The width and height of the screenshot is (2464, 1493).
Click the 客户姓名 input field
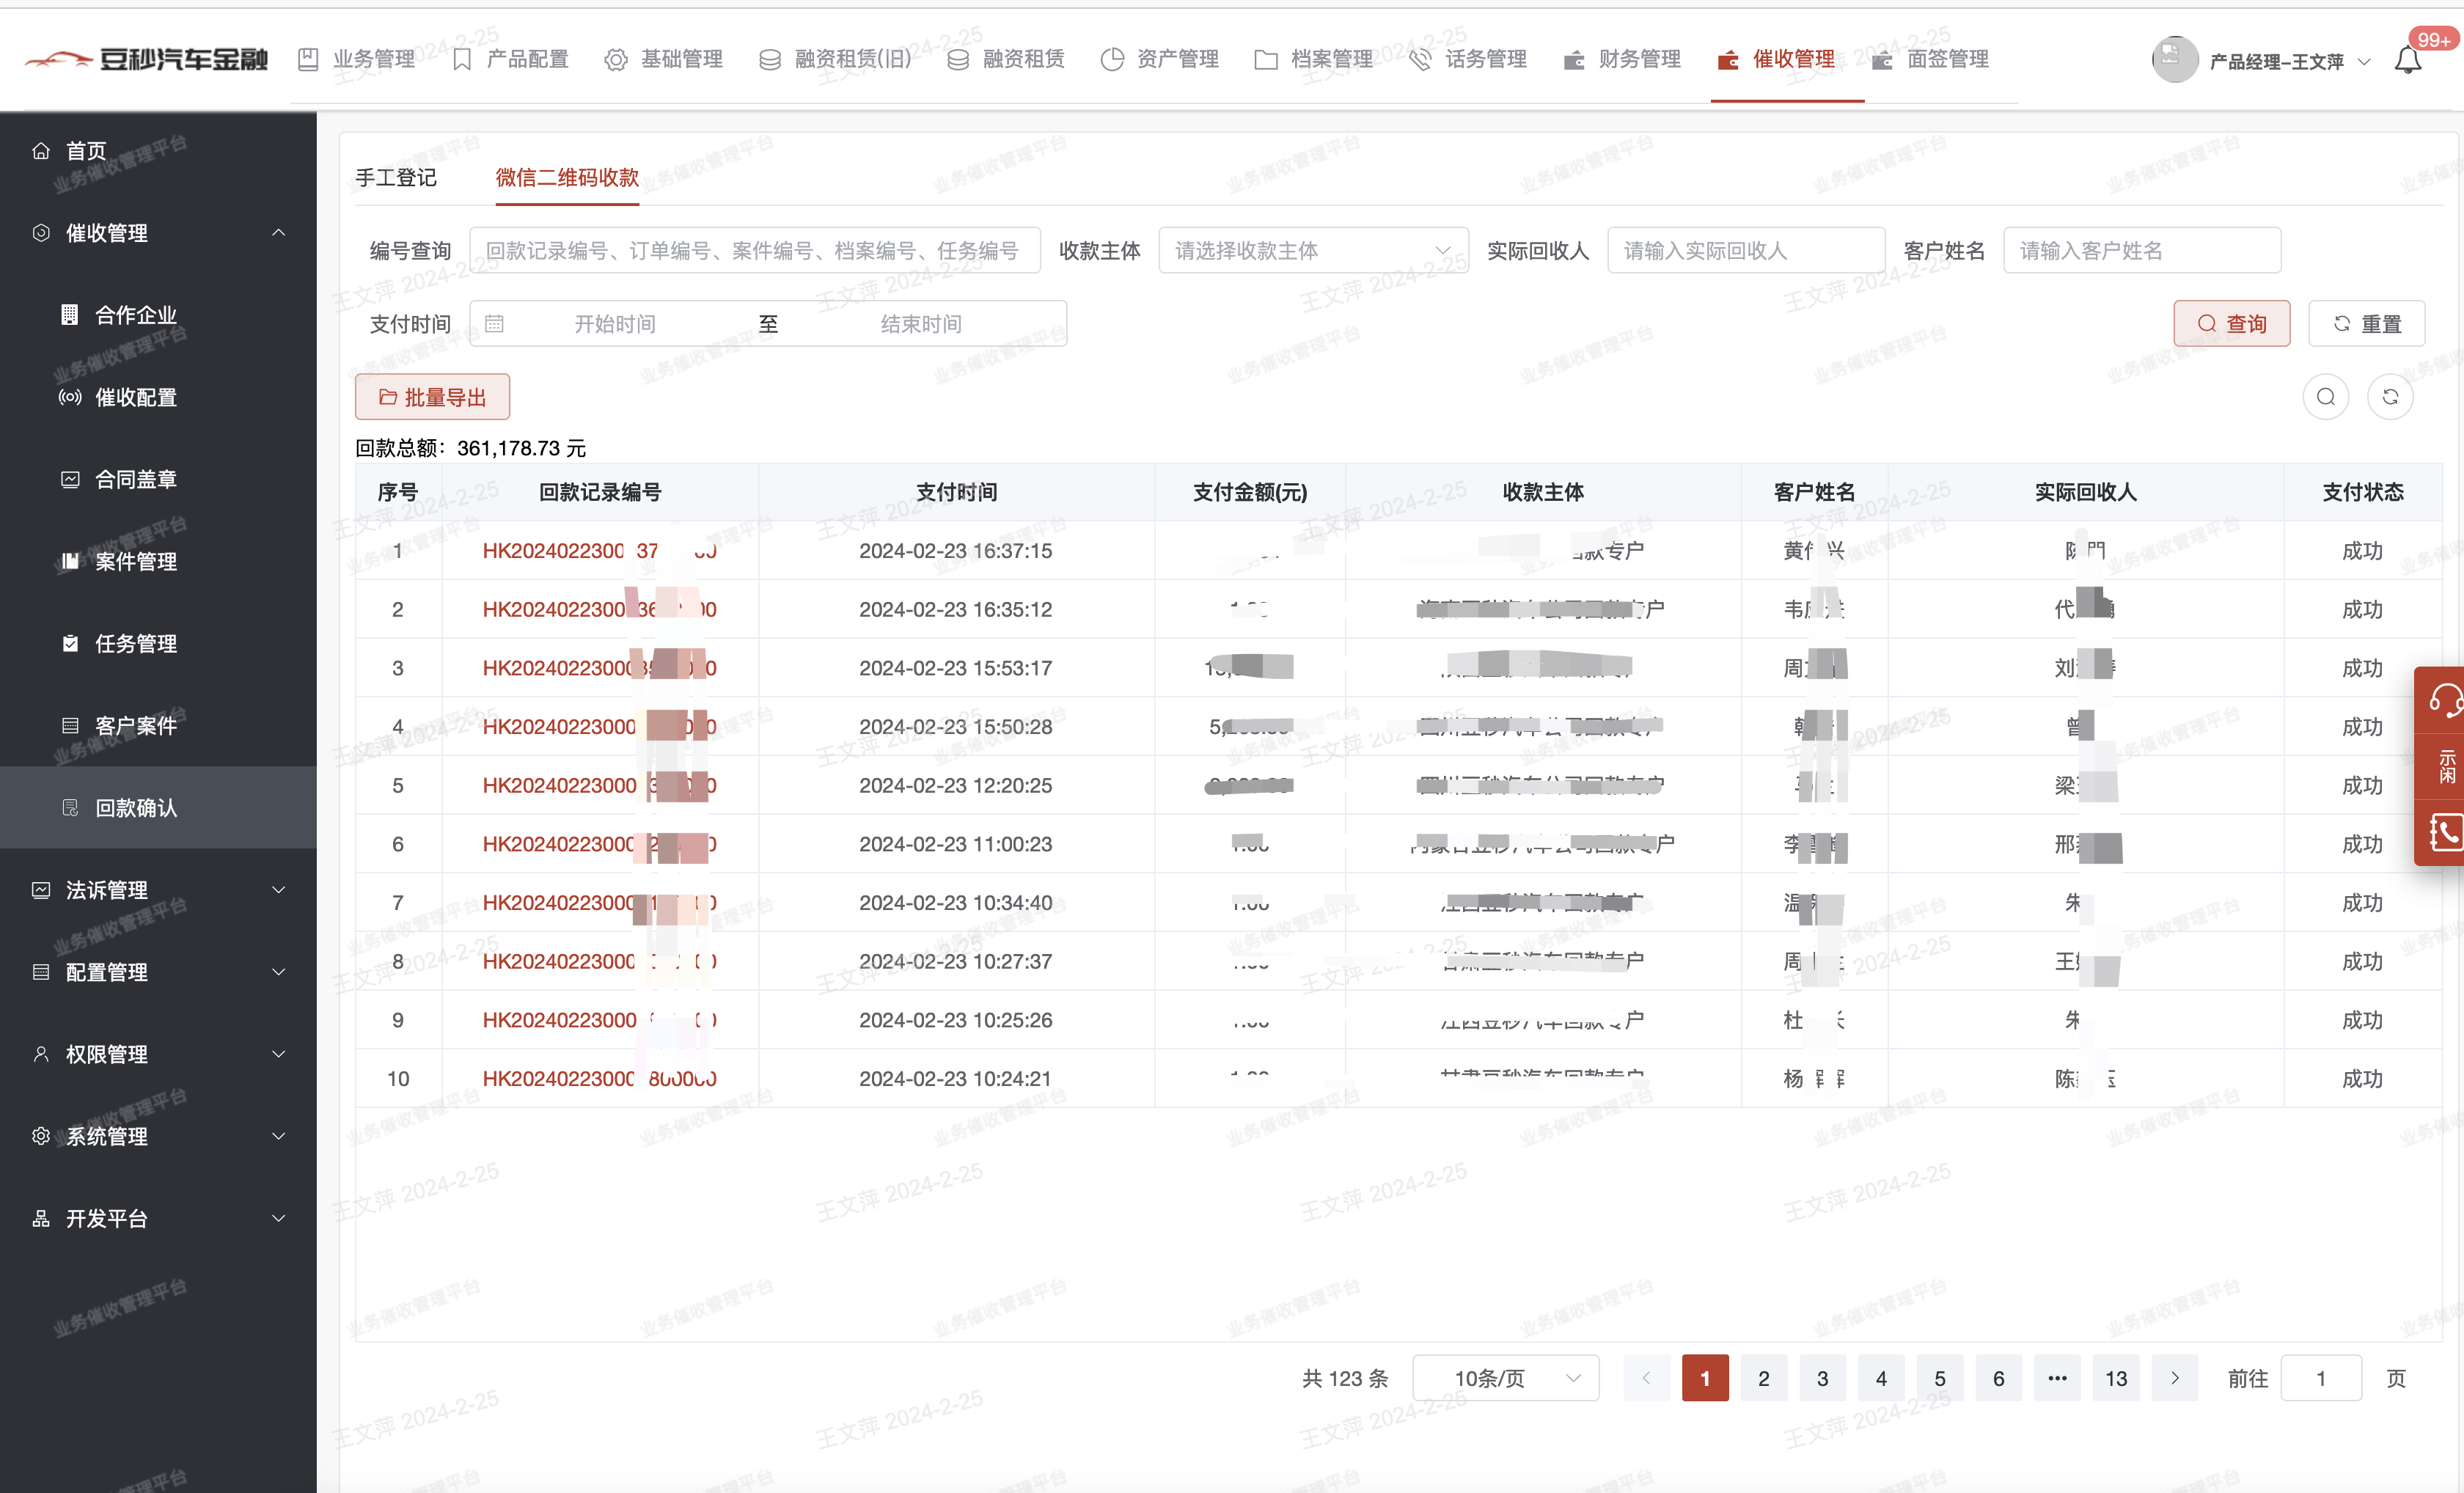(2141, 250)
